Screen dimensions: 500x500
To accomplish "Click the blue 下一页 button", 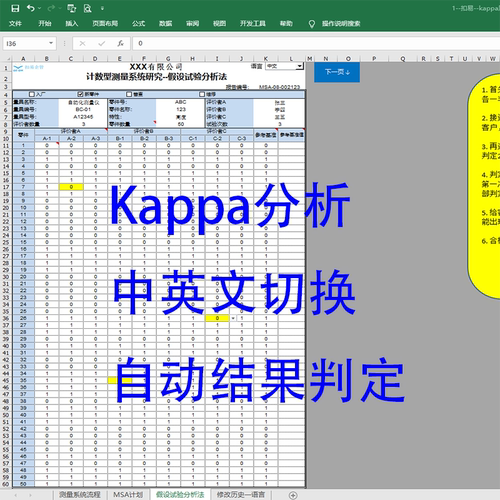I will click(337, 72).
